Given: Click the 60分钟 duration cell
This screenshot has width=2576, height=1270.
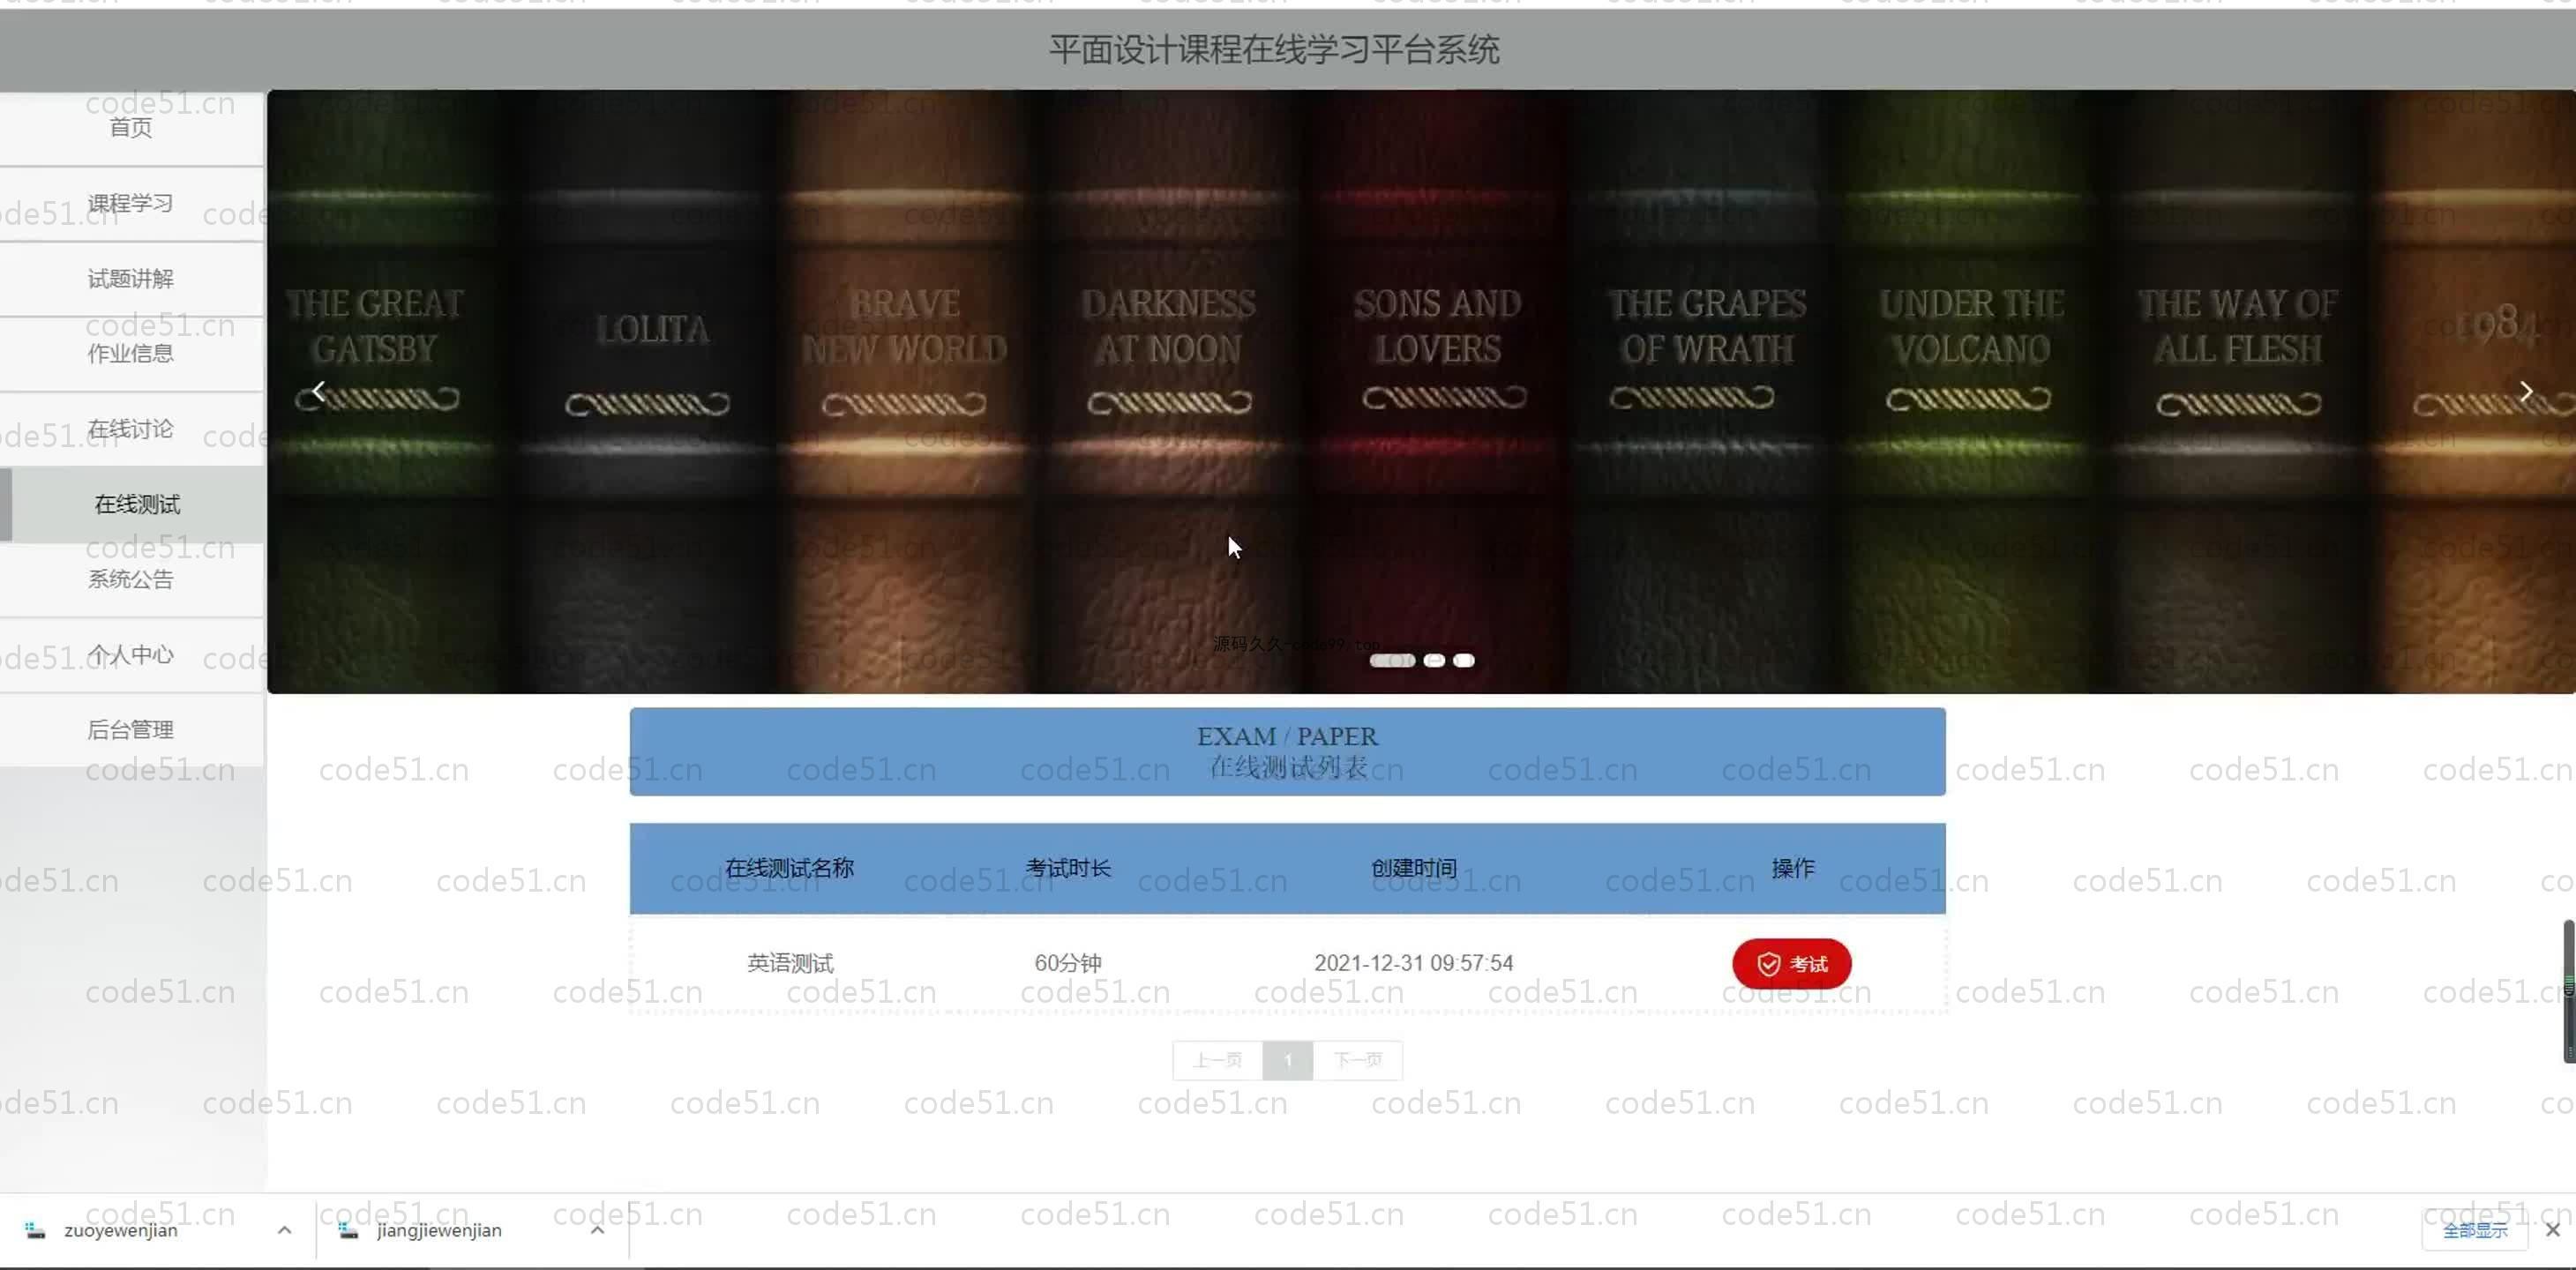Looking at the screenshot, I should (x=1068, y=963).
